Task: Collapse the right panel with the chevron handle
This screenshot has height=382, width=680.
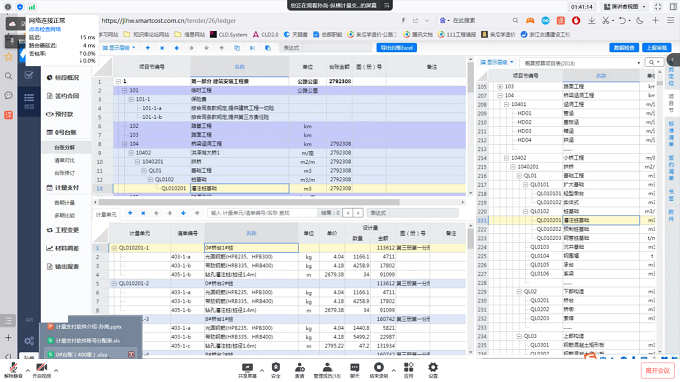Action: point(673,60)
